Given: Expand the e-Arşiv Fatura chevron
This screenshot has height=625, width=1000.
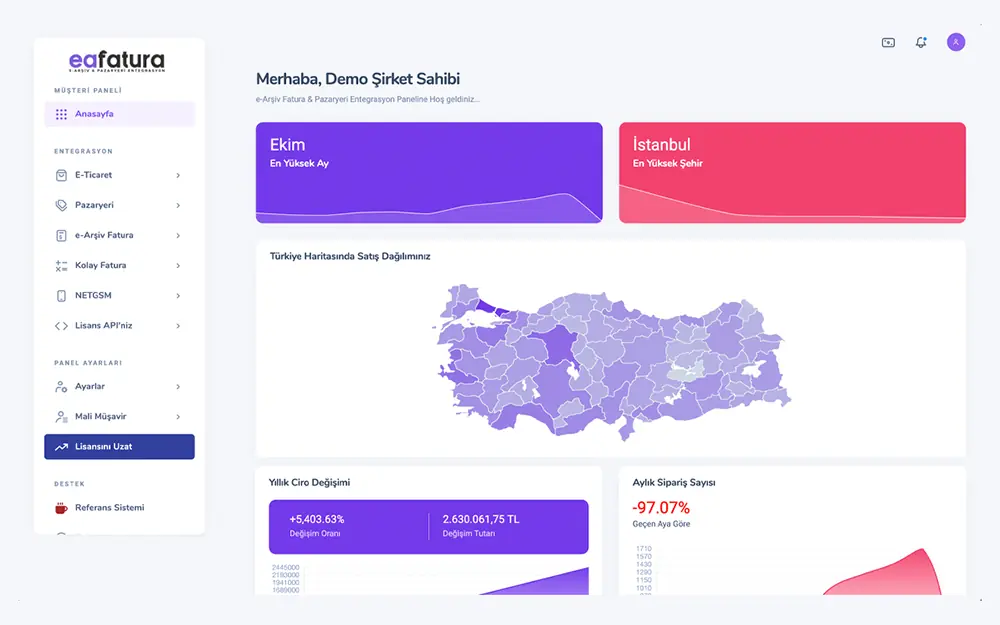Looking at the screenshot, I should point(178,236).
